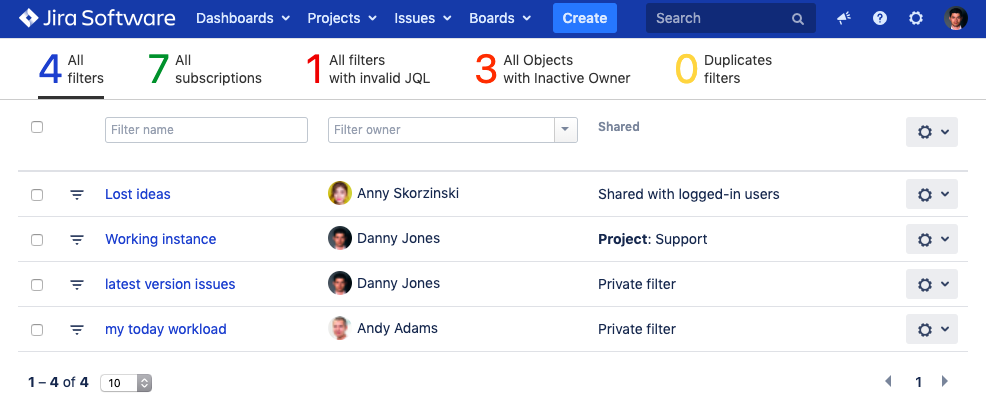Click the filter icon beside my today workload
The width and height of the screenshot is (986, 413).
click(77, 330)
